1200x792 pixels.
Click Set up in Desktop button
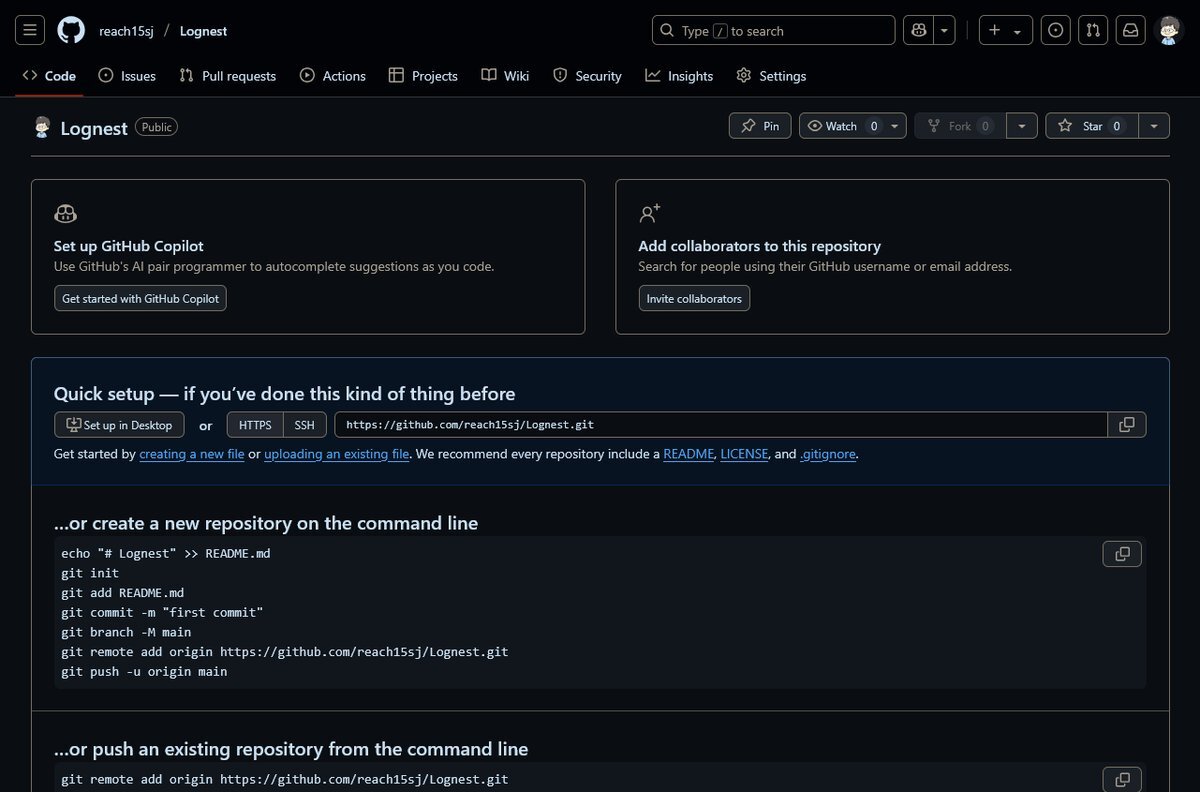pos(119,425)
